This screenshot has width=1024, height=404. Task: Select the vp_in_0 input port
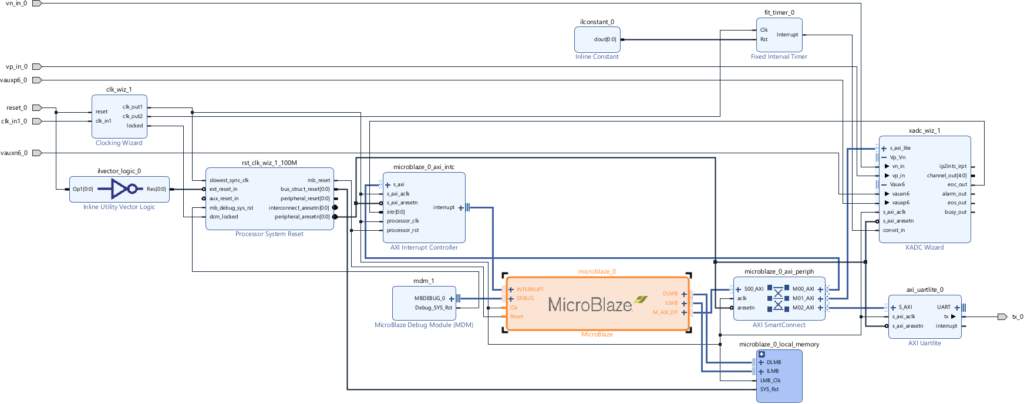tap(37, 67)
